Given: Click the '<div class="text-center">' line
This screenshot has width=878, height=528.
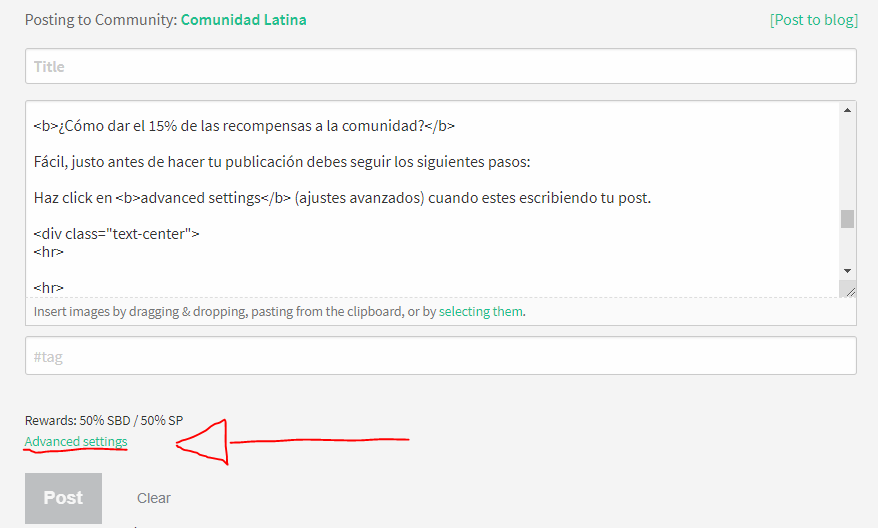Looking at the screenshot, I should (x=116, y=233).
